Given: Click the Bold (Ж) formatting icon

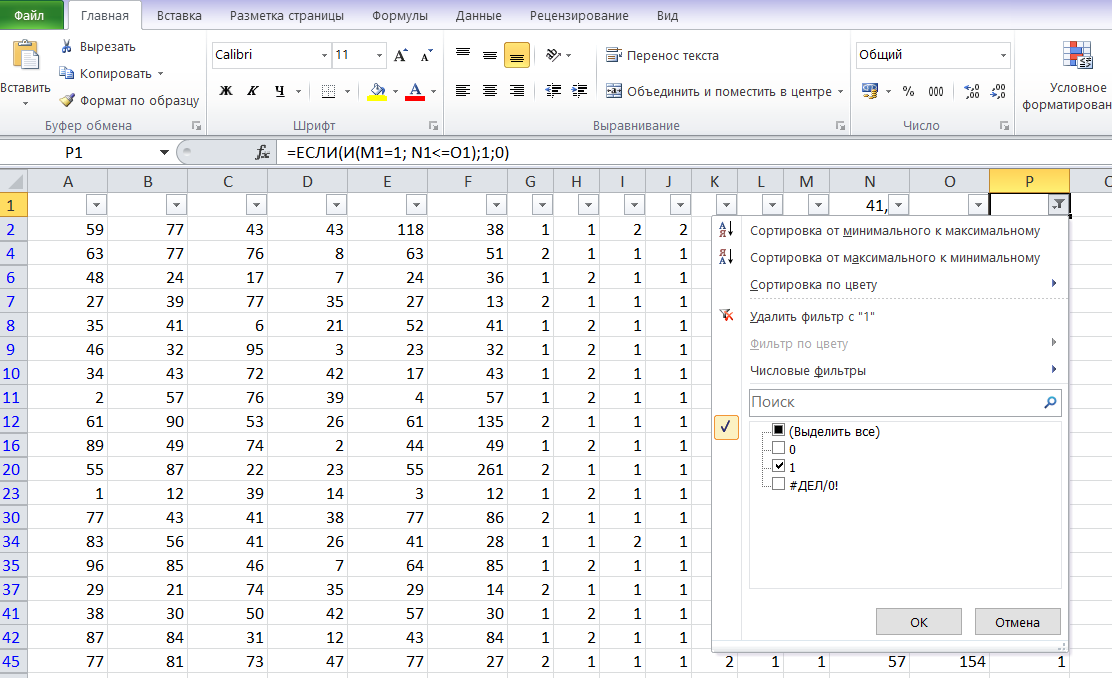Looking at the screenshot, I should click(x=226, y=91).
